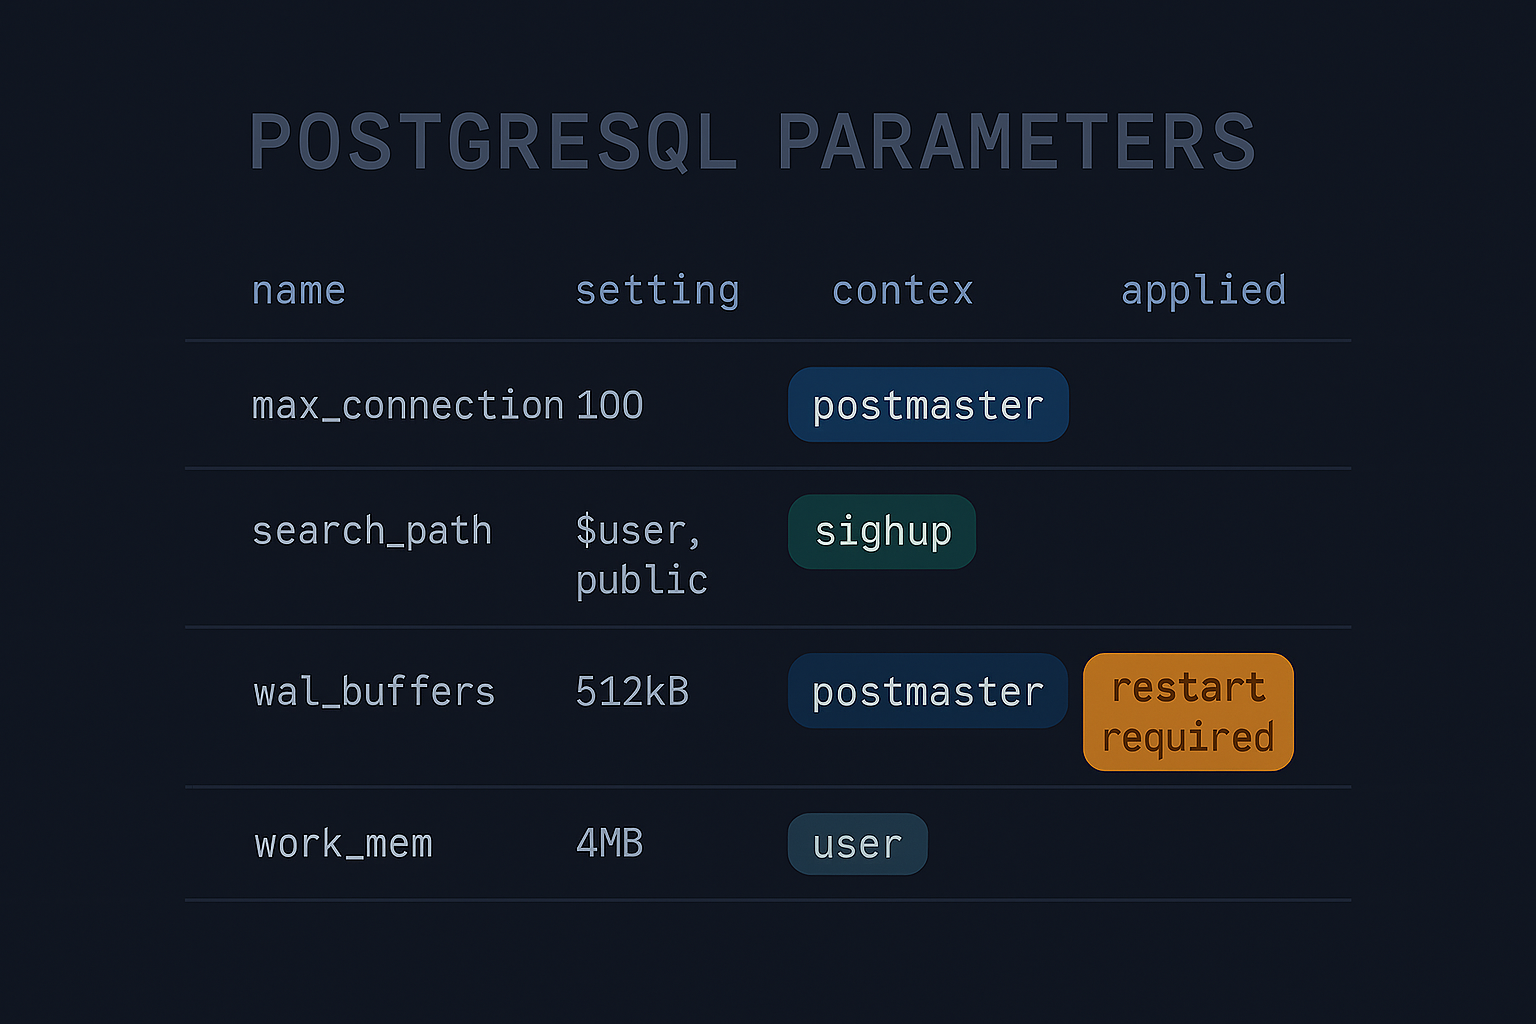The image size is (1536, 1024).
Task: Click postmaster badge in wal_buffers row
Action: [x=928, y=691]
